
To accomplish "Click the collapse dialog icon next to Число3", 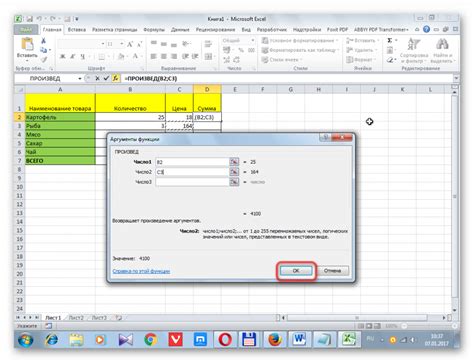I will 234,182.
